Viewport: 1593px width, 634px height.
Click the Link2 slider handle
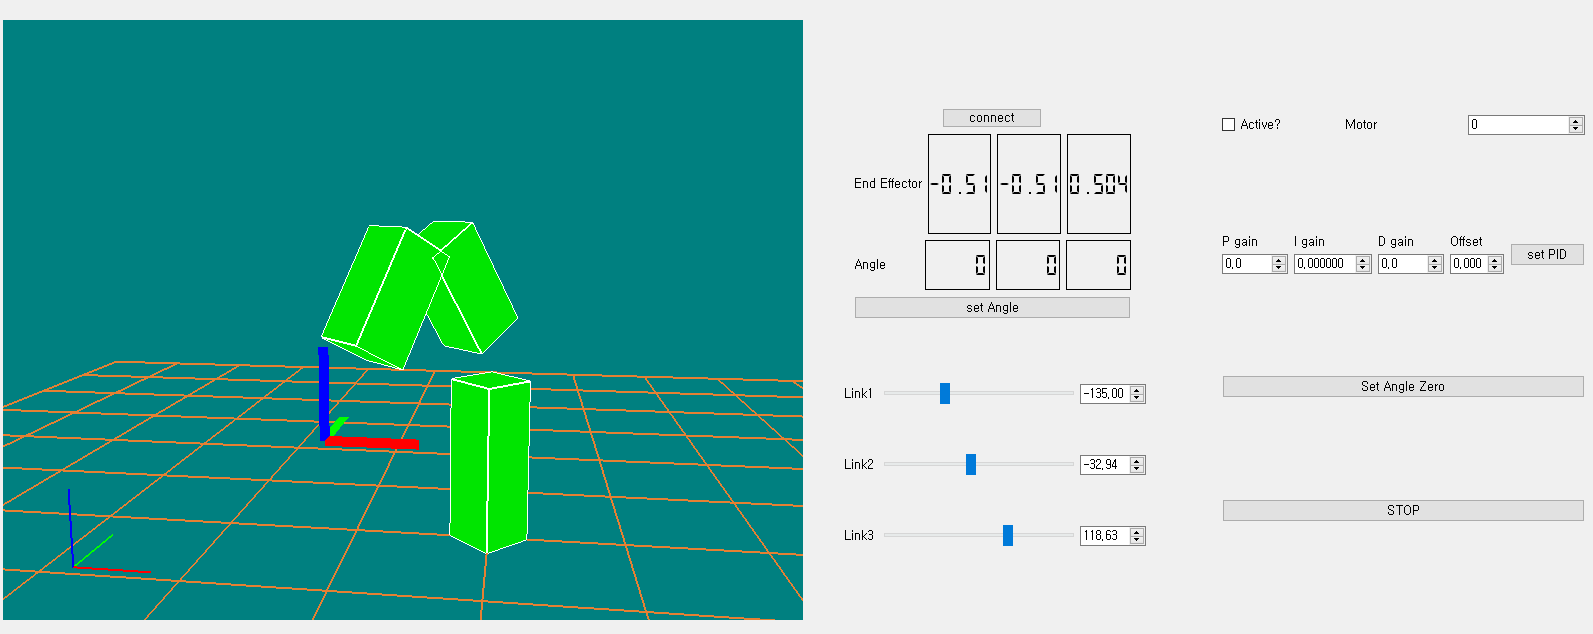coord(971,464)
